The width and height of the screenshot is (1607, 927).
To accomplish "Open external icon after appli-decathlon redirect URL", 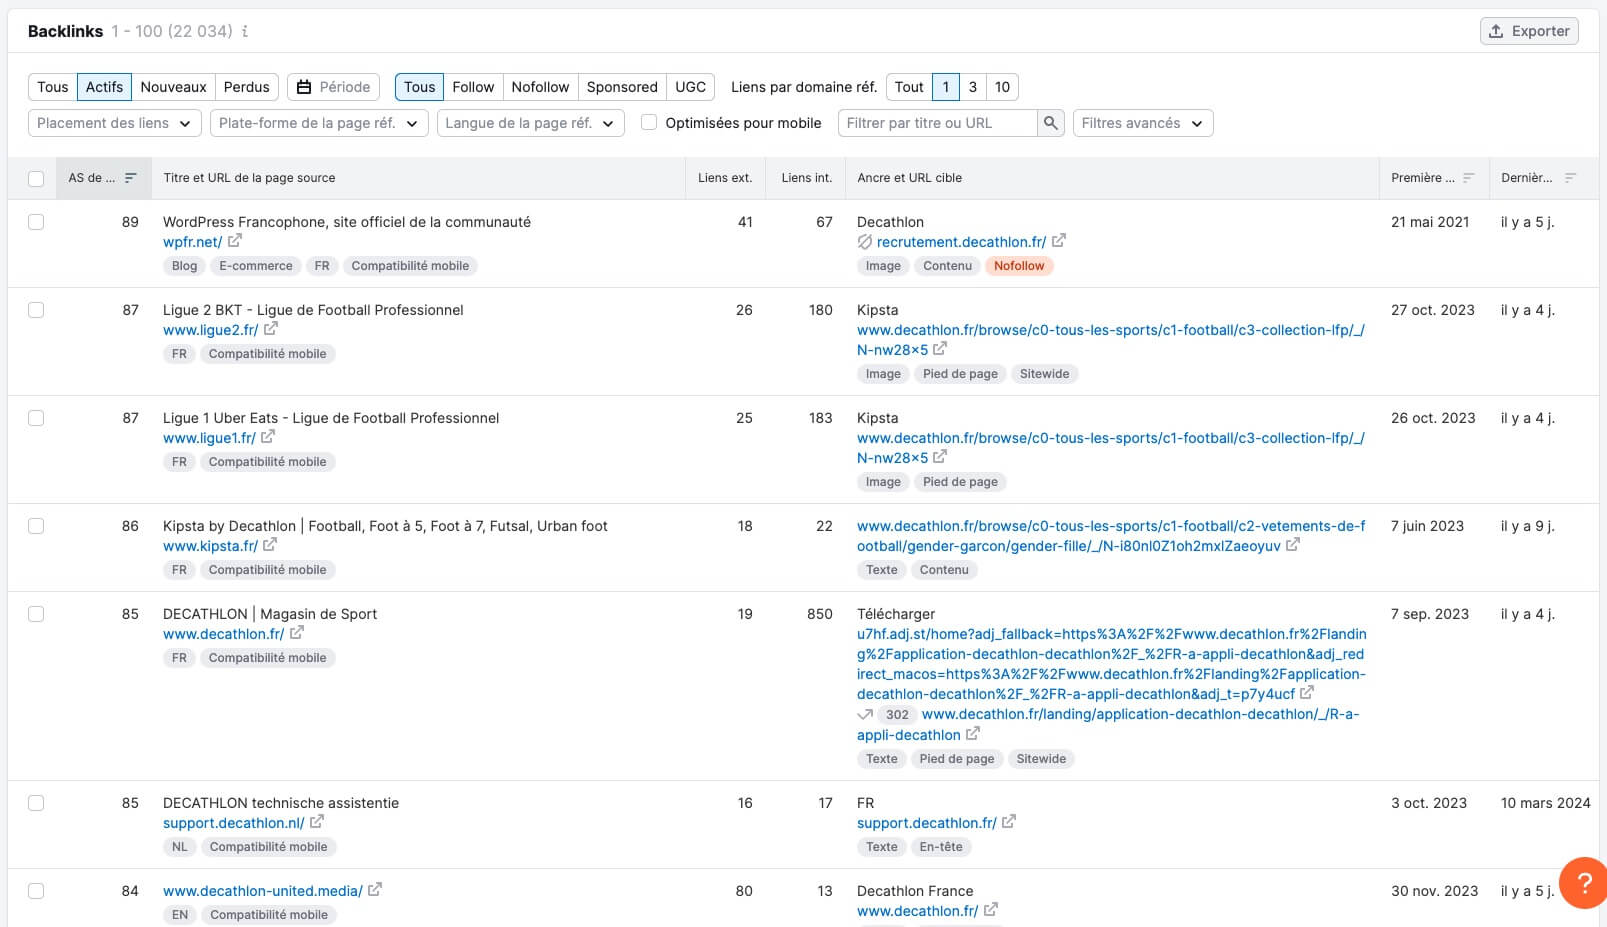I will pos(973,734).
